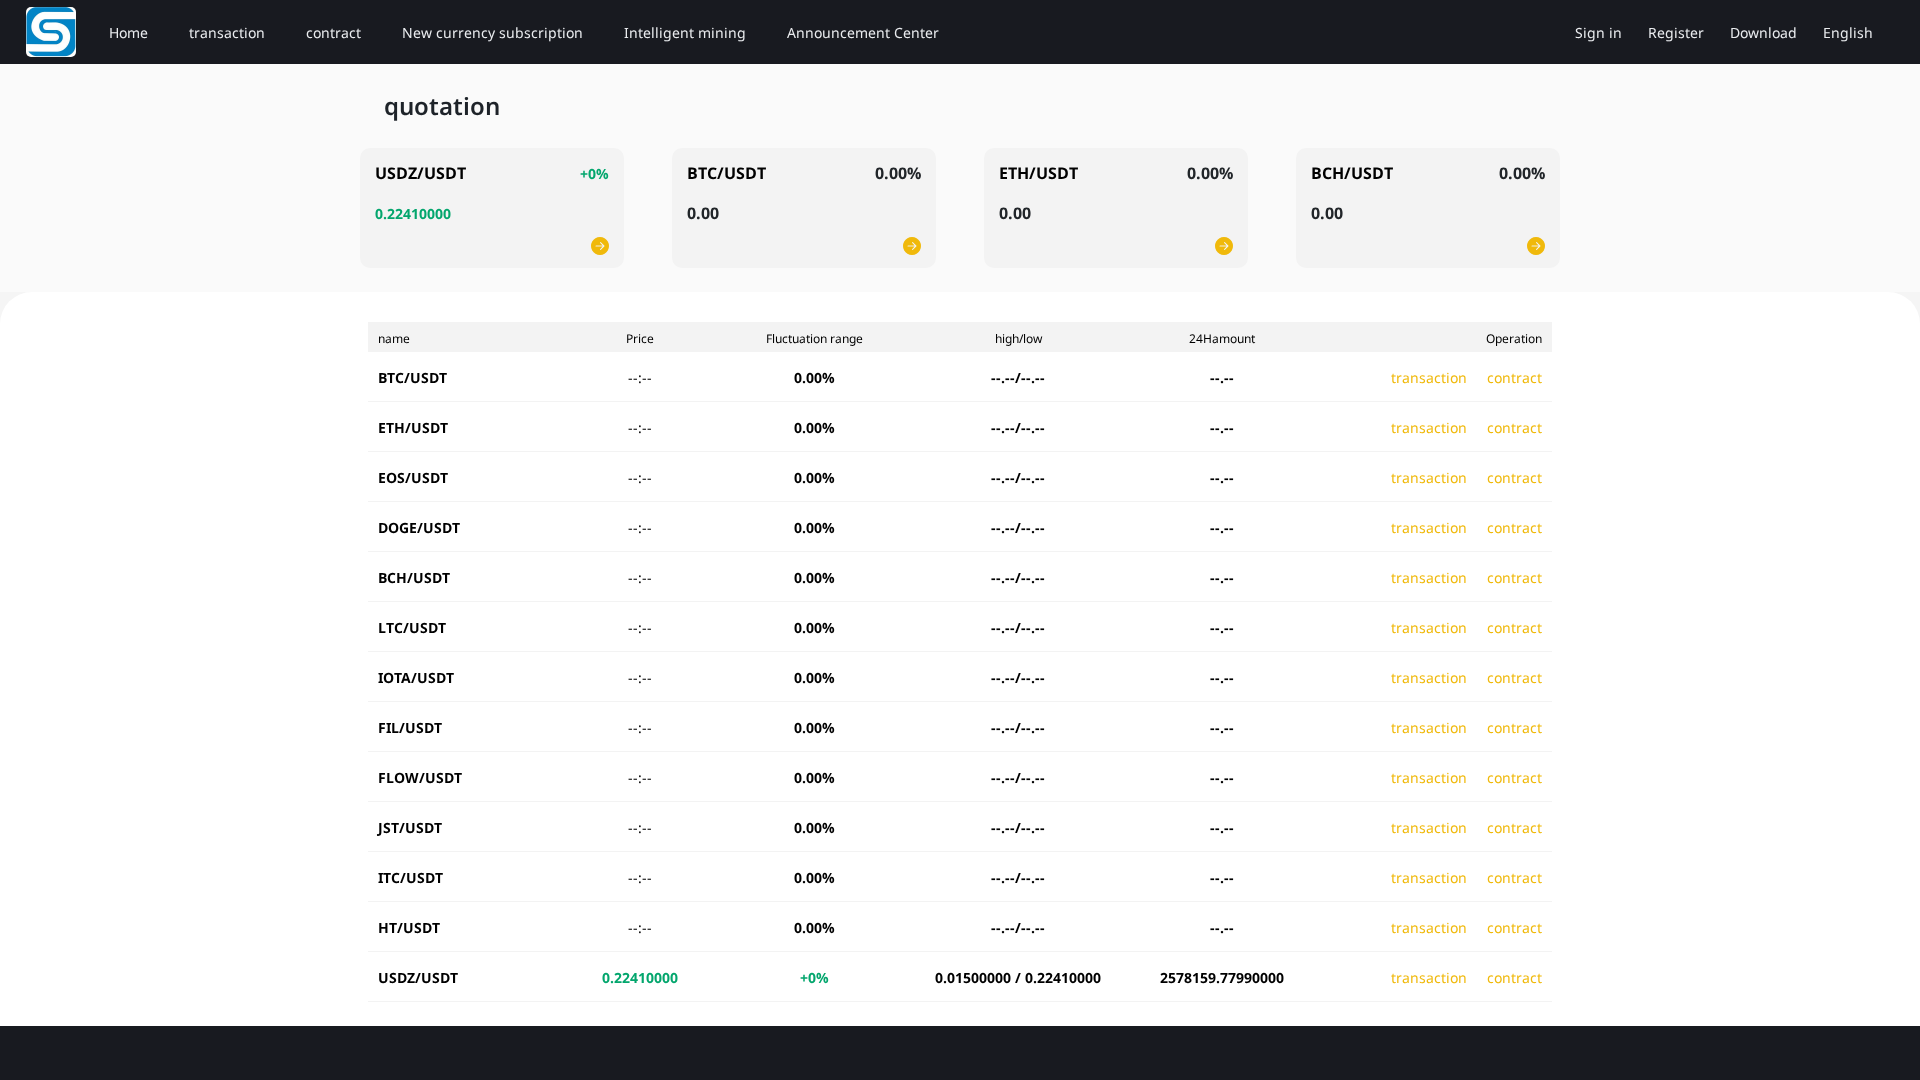This screenshot has height=1080, width=1920.
Task: Open the Announcement Center
Action: tap(862, 32)
